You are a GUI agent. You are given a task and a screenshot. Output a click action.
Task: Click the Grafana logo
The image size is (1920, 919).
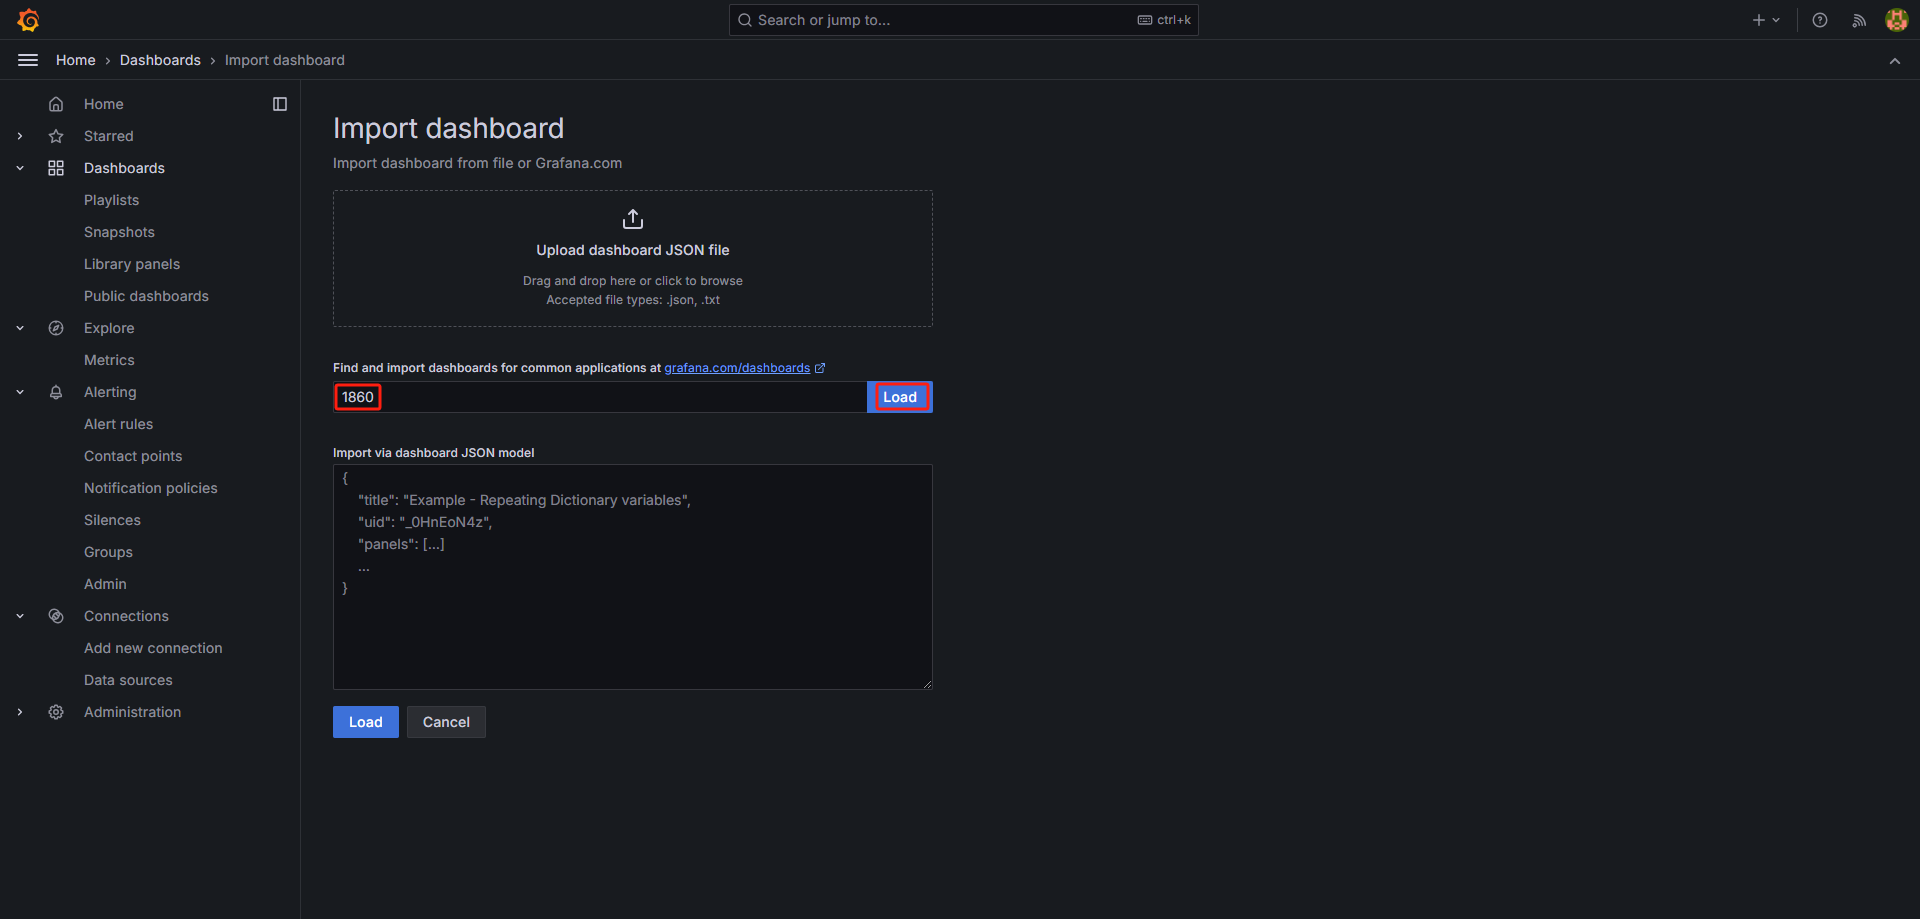tap(29, 19)
